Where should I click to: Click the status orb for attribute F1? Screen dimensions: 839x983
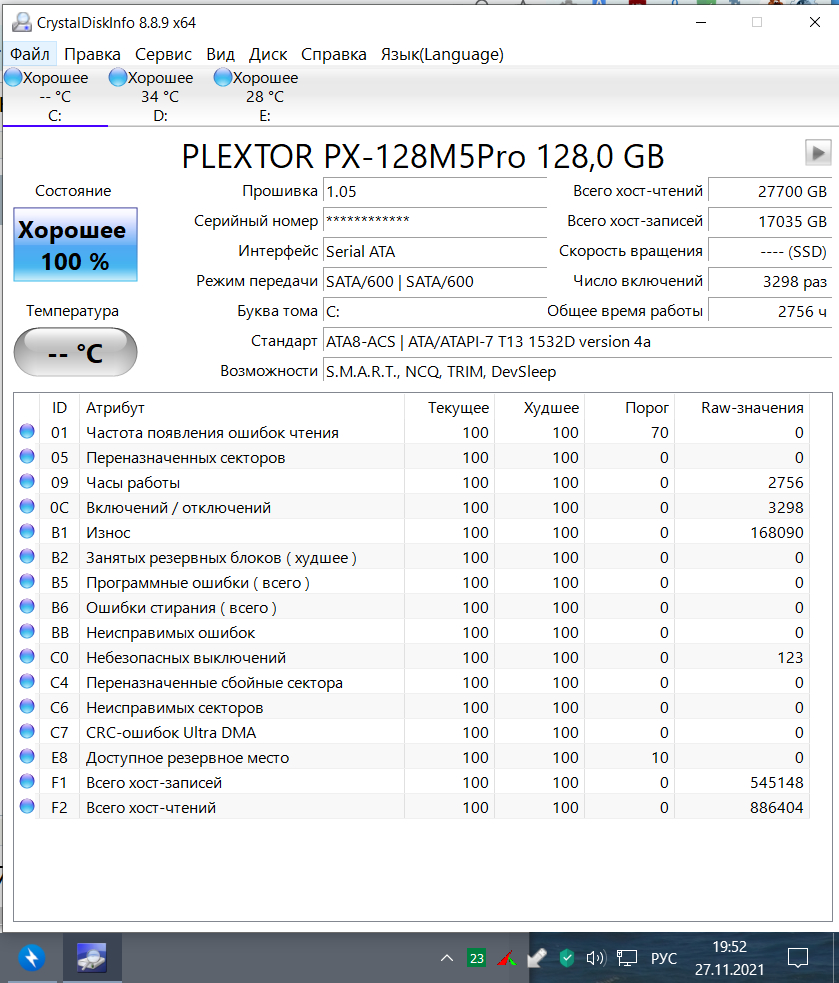27,781
